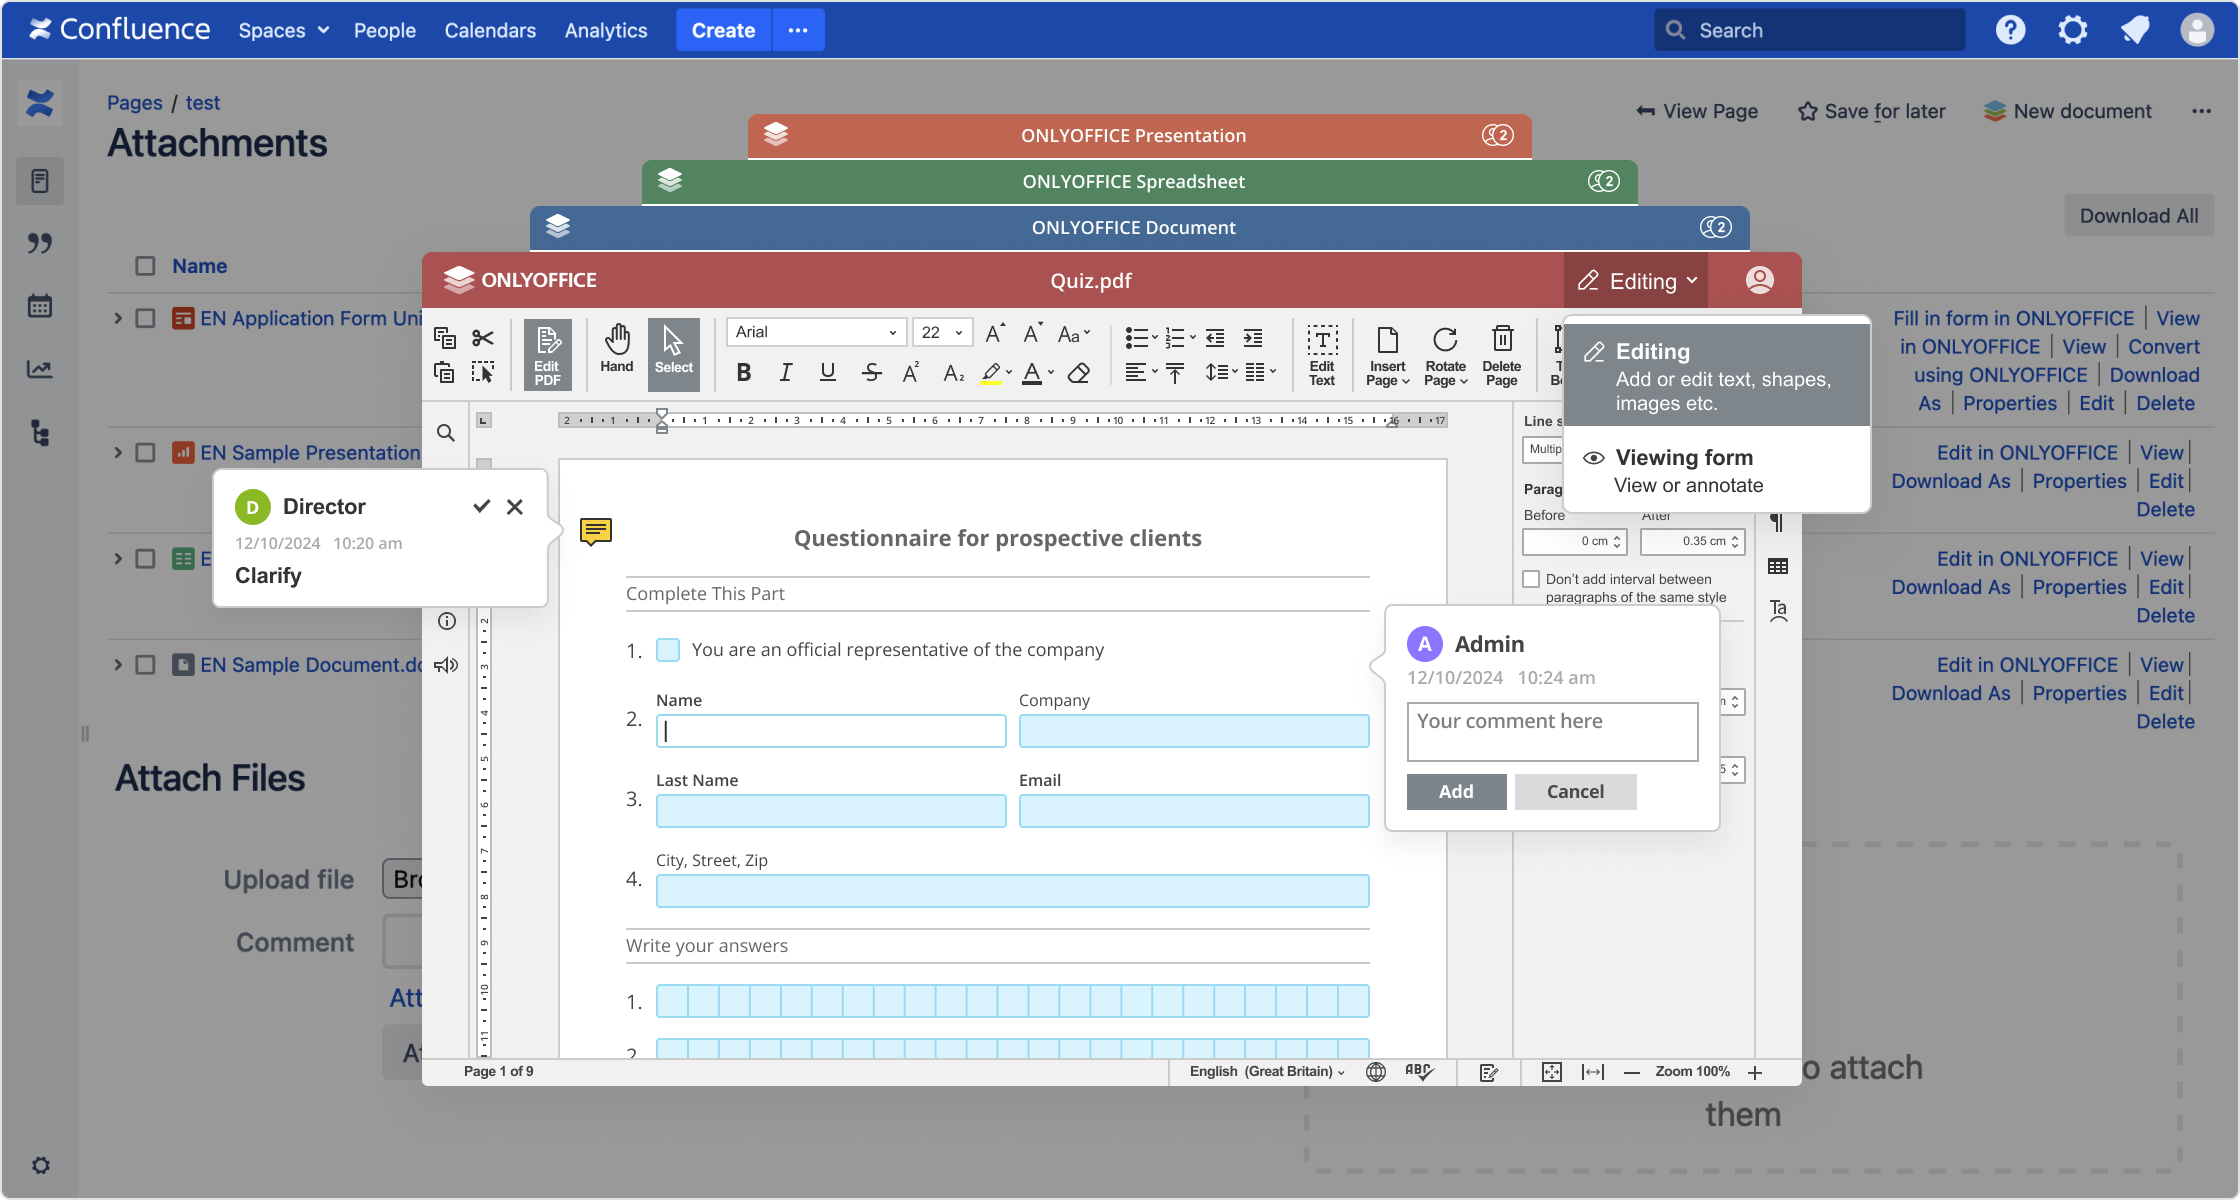Increase the Before spacing stepper
This screenshot has height=1200, width=2240.
(x=1617, y=537)
